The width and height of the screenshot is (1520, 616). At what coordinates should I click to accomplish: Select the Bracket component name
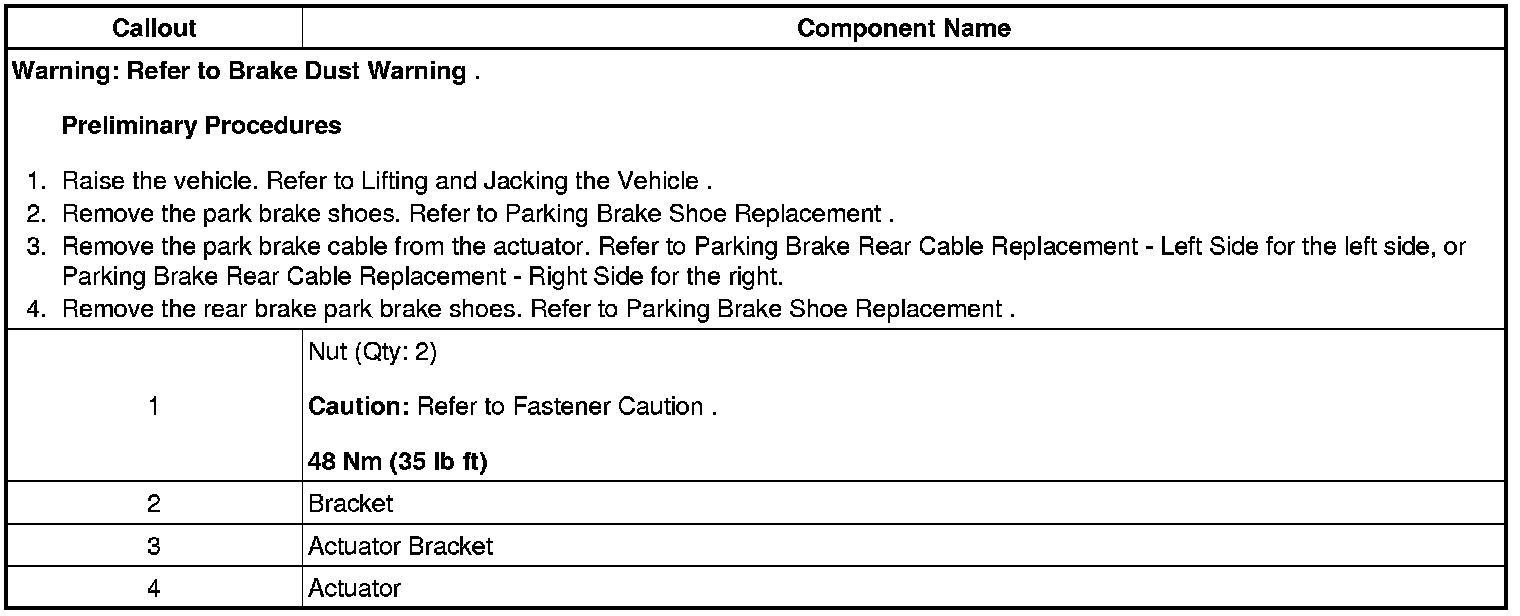coord(351,504)
